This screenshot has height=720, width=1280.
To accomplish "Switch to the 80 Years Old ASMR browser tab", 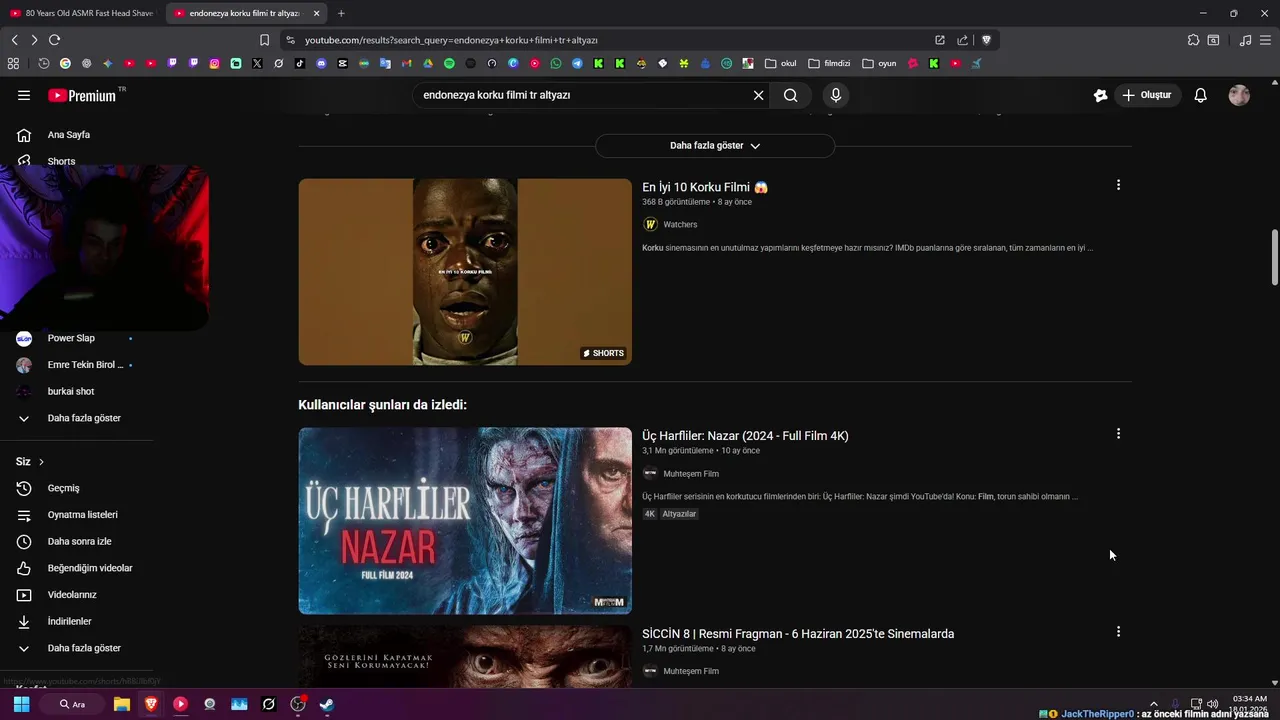I will pyautogui.click(x=82, y=13).
